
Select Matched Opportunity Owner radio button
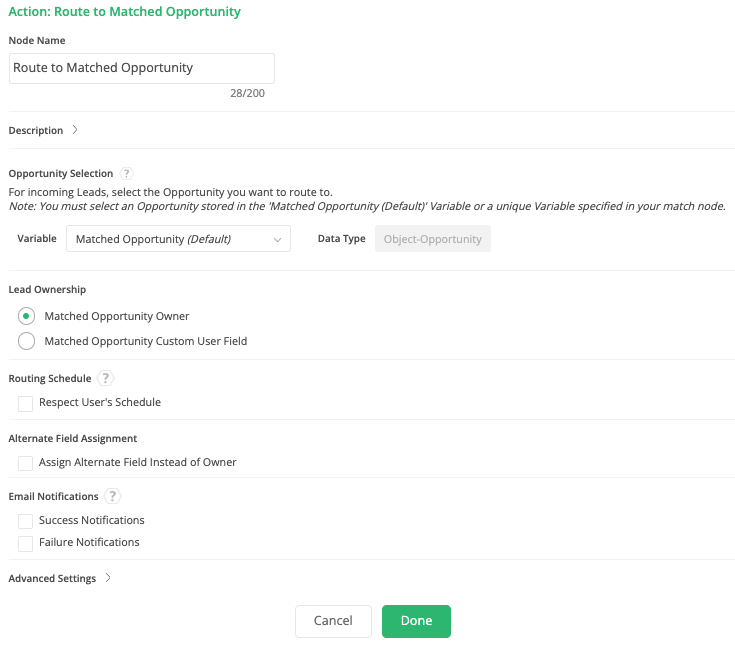click(x=26, y=316)
